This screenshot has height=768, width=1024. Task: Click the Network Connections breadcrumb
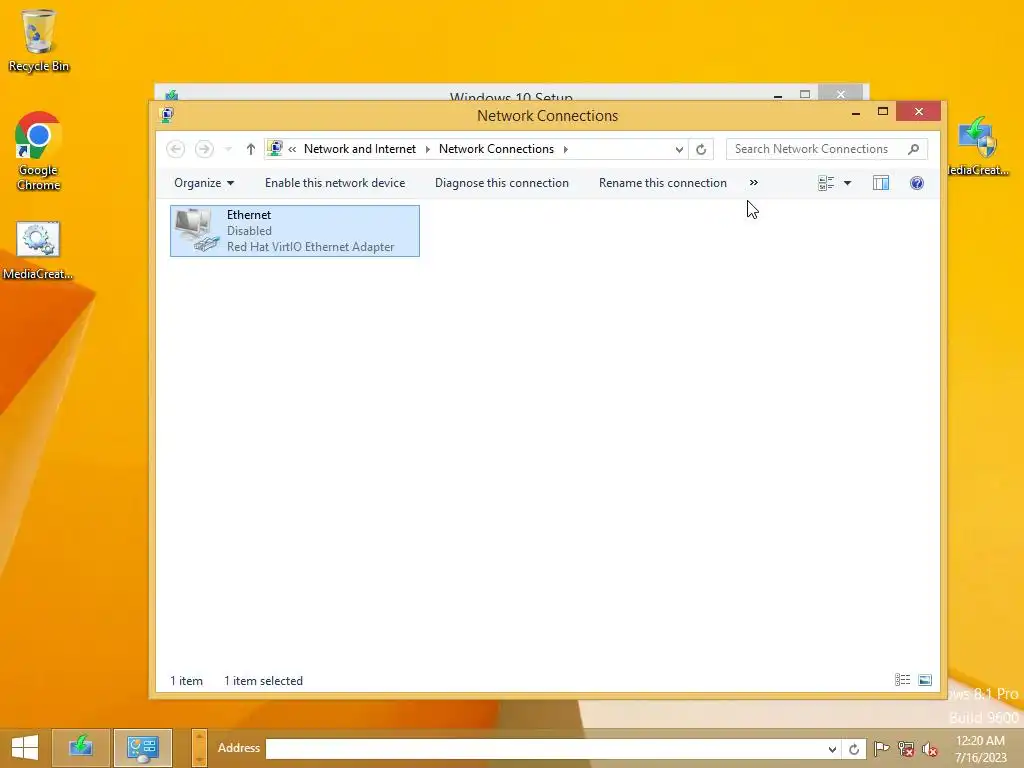tap(496, 149)
